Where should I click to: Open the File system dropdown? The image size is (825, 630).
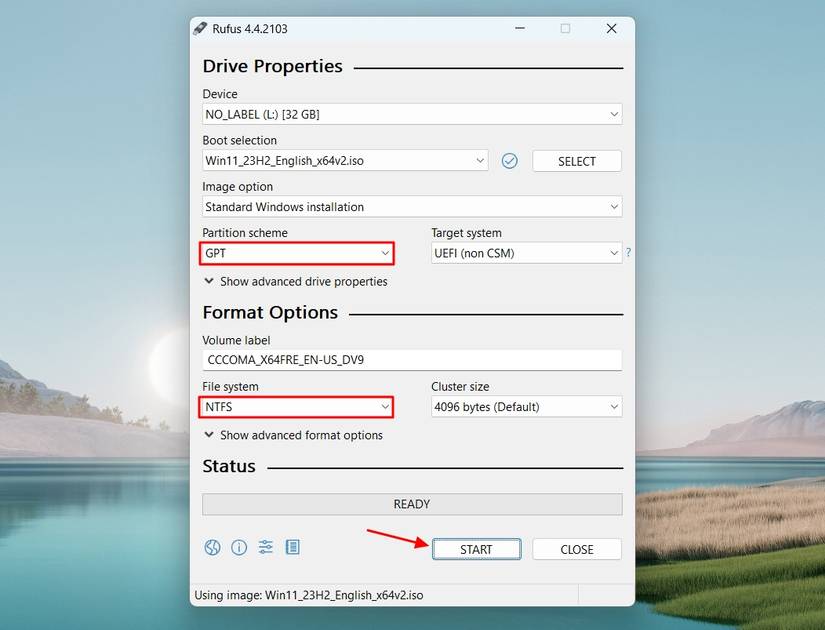point(296,407)
